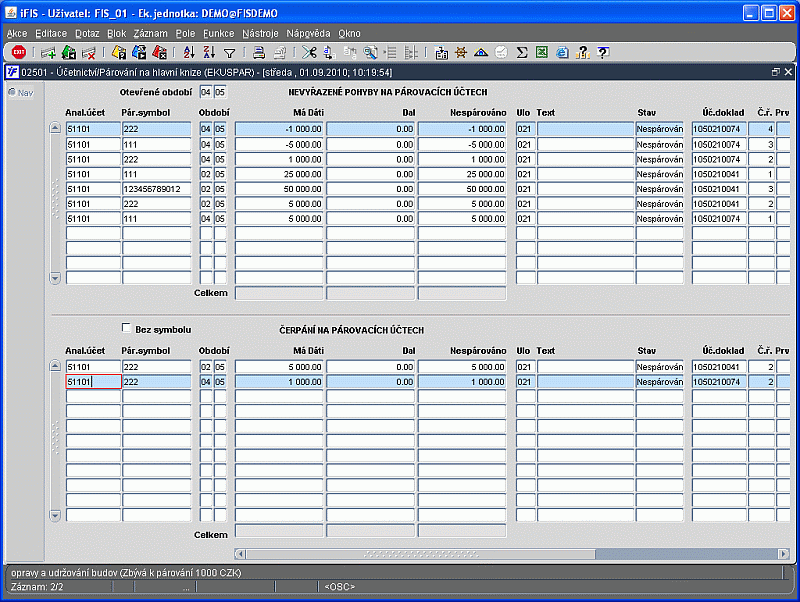
Task: Click the red EXIT toolbar icon
Action: pos(18,52)
